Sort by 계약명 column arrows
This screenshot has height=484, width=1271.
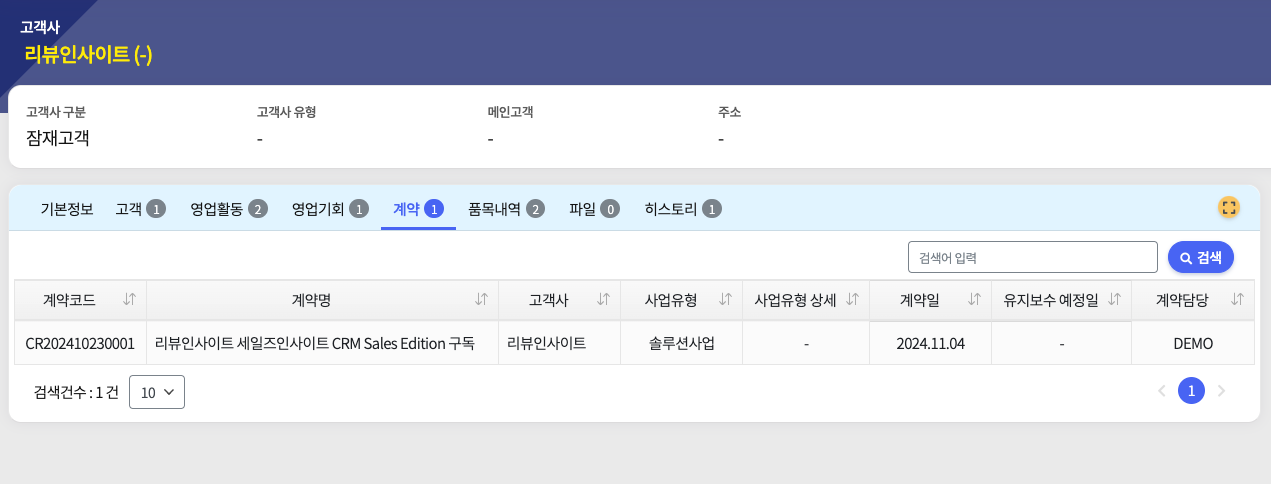coord(481,300)
